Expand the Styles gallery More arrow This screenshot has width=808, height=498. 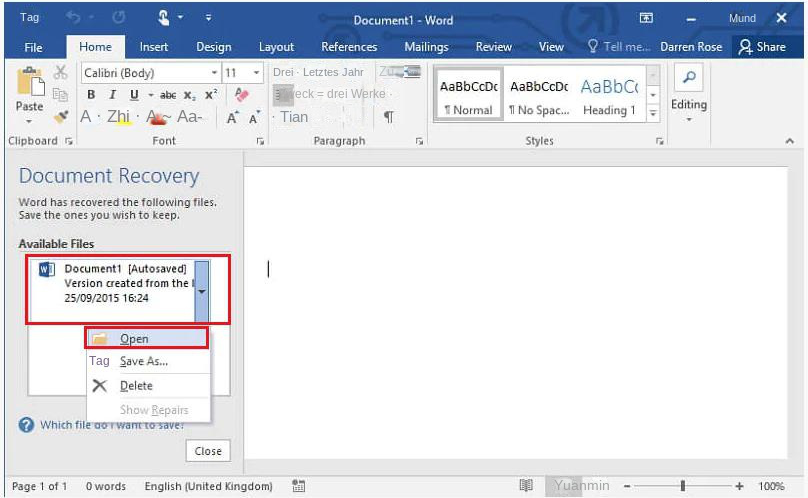pyautogui.click(x=653, y=113)
